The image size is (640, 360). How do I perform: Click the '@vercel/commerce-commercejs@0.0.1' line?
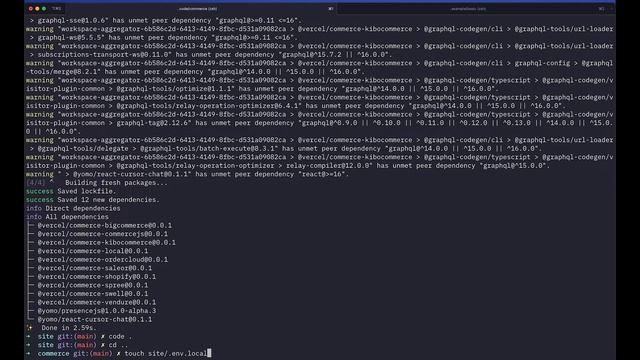pyautogui.click(x=102, y=234)
